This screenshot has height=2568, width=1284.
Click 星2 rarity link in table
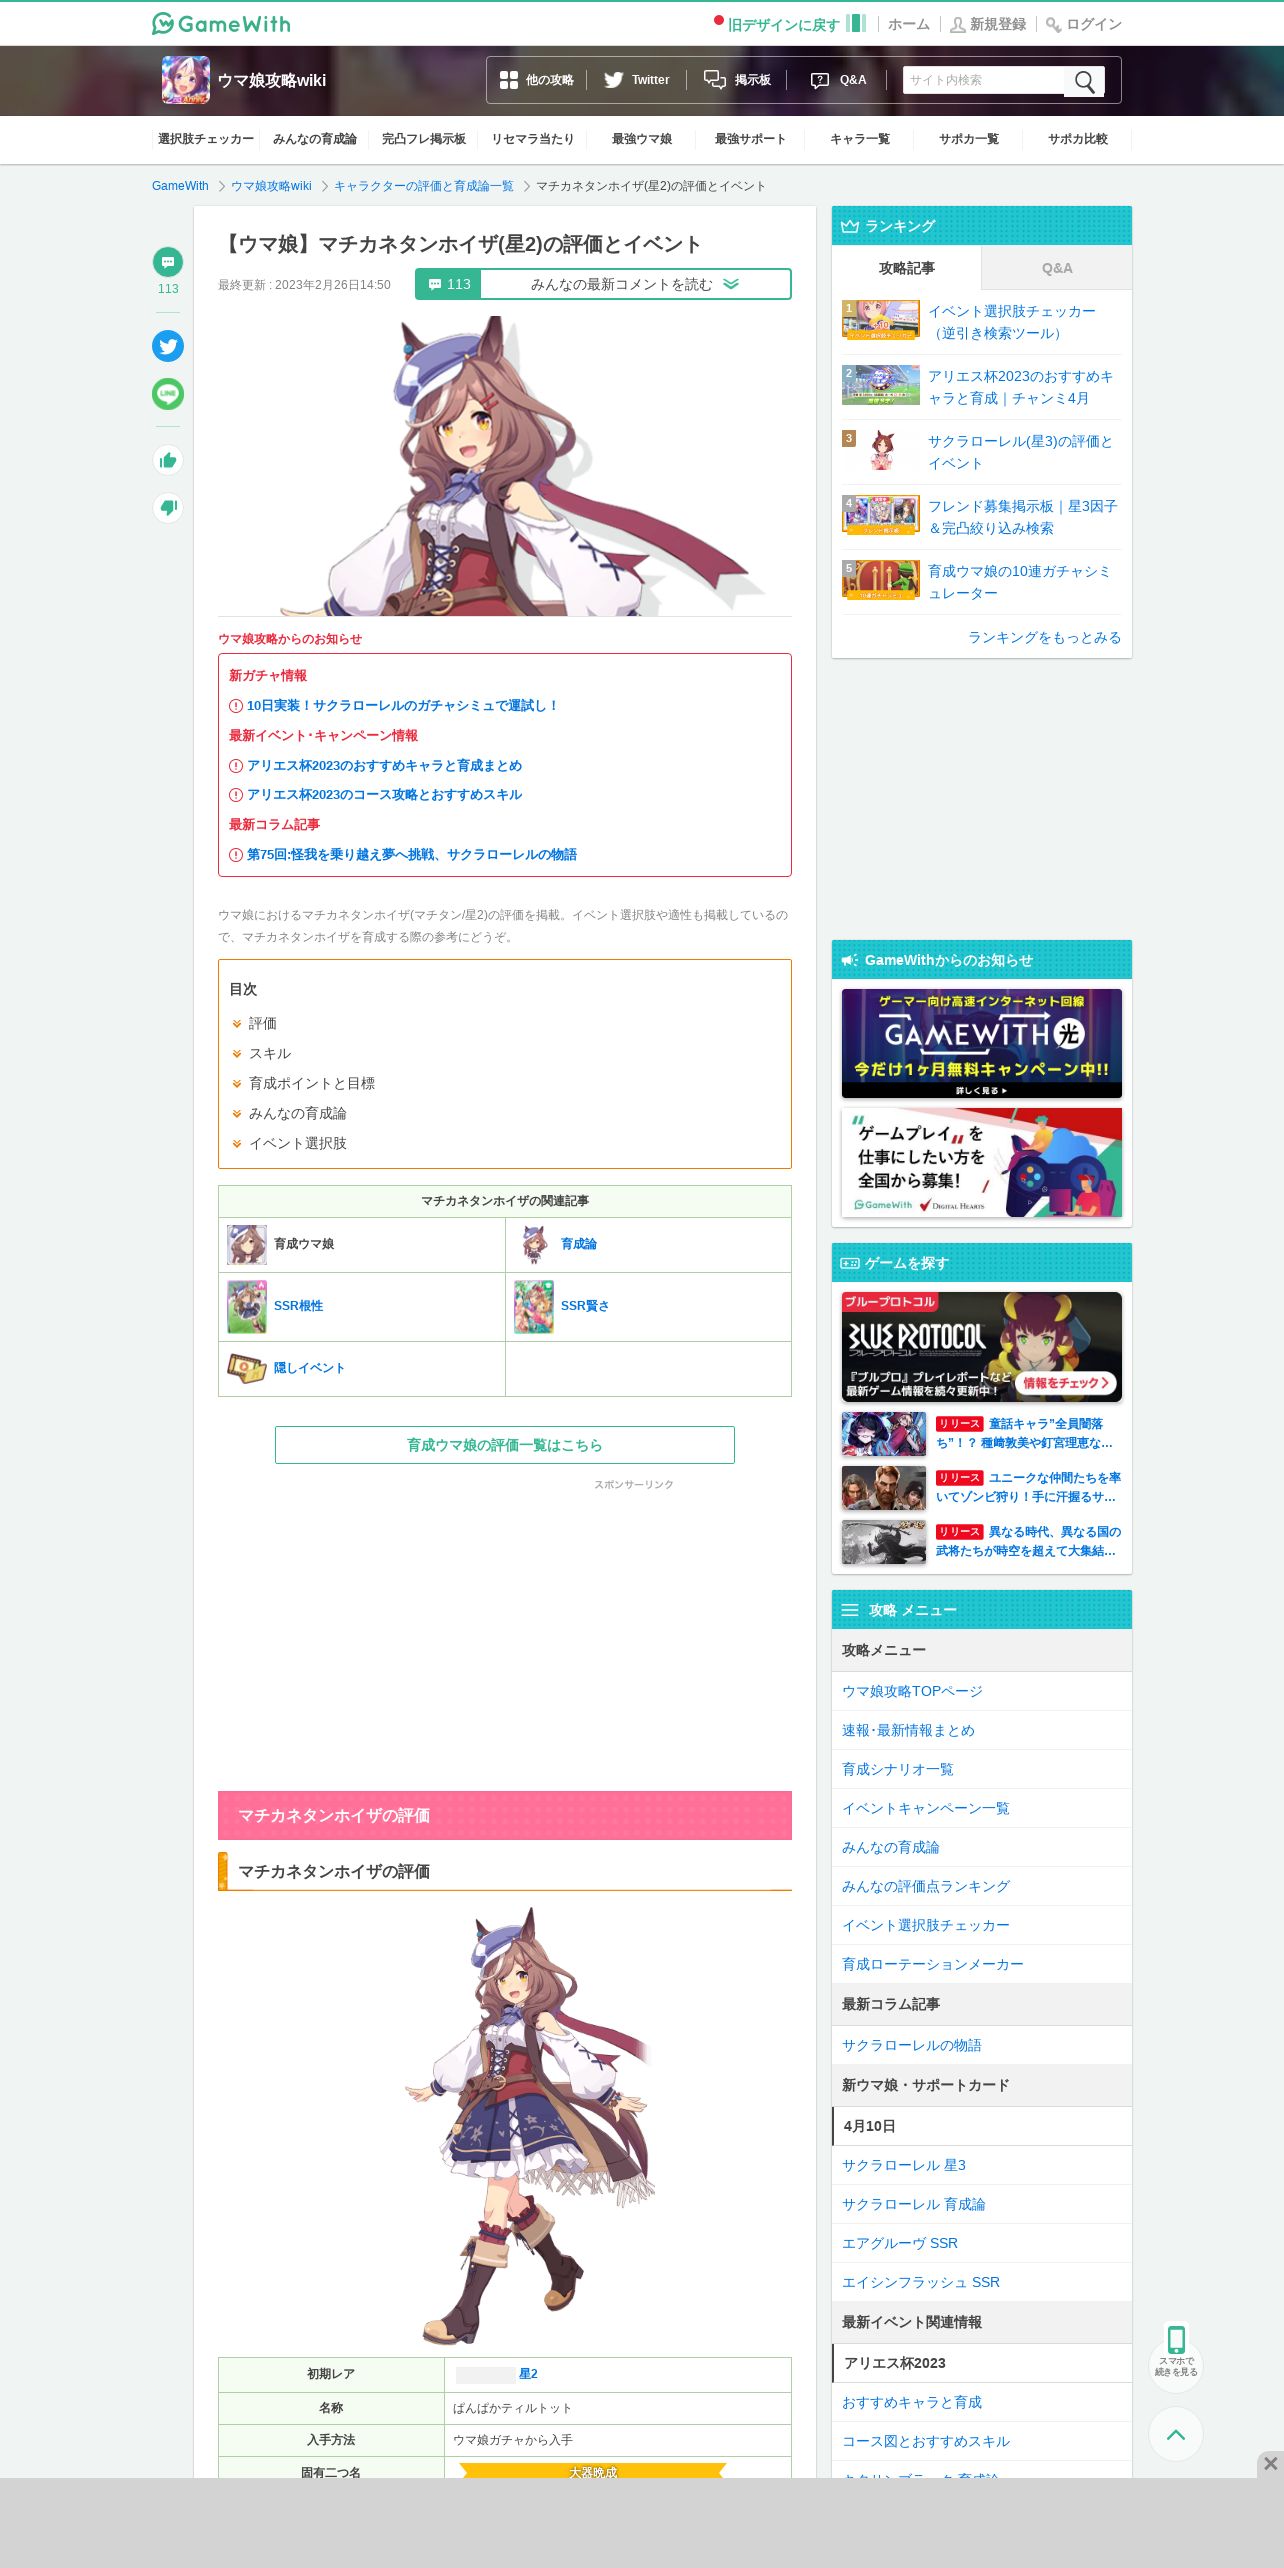click(x=528, y=2373)
